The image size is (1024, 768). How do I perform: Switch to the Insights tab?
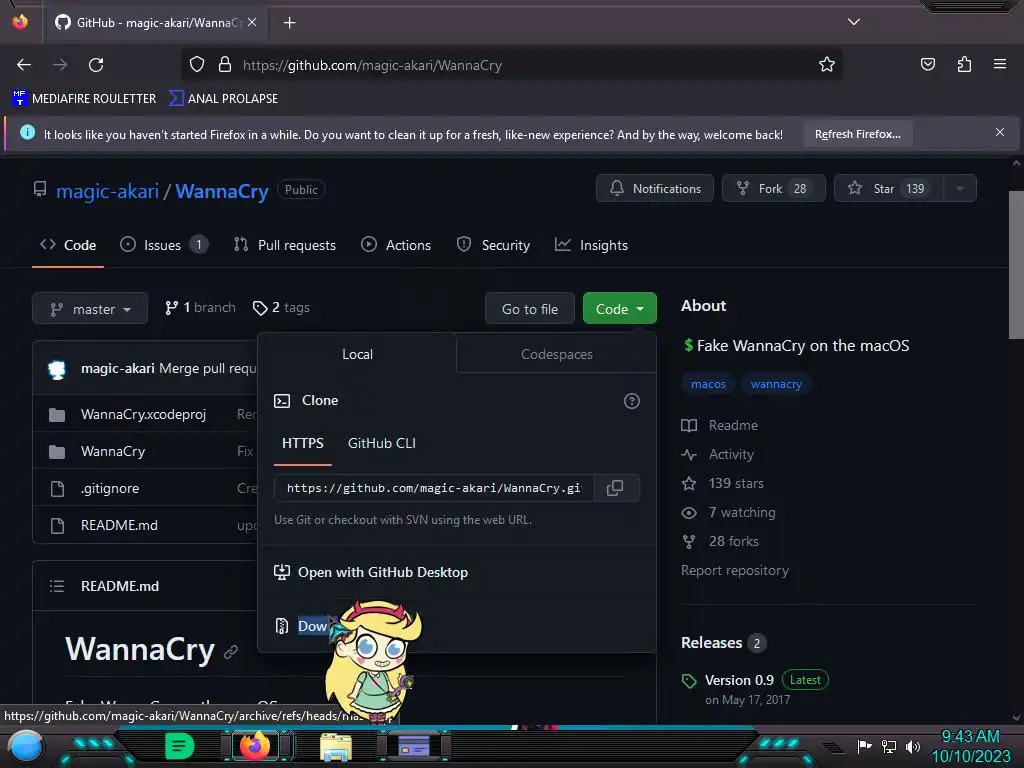click(x=591, y=245)
